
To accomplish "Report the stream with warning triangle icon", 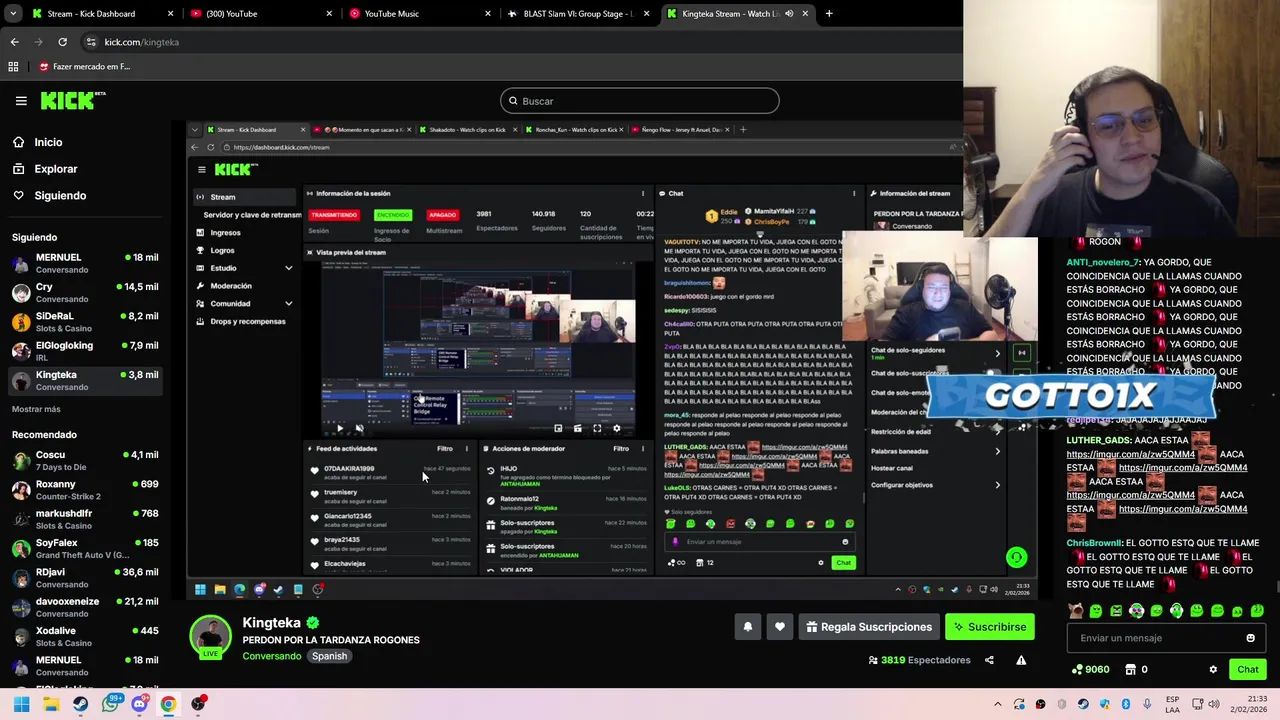I will 1021,660.
